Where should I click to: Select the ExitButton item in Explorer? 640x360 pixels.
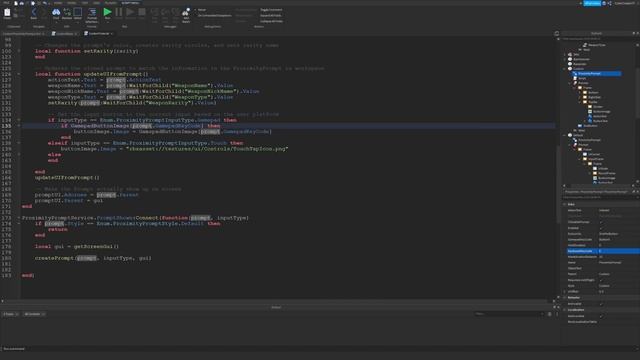pos(588,126)
